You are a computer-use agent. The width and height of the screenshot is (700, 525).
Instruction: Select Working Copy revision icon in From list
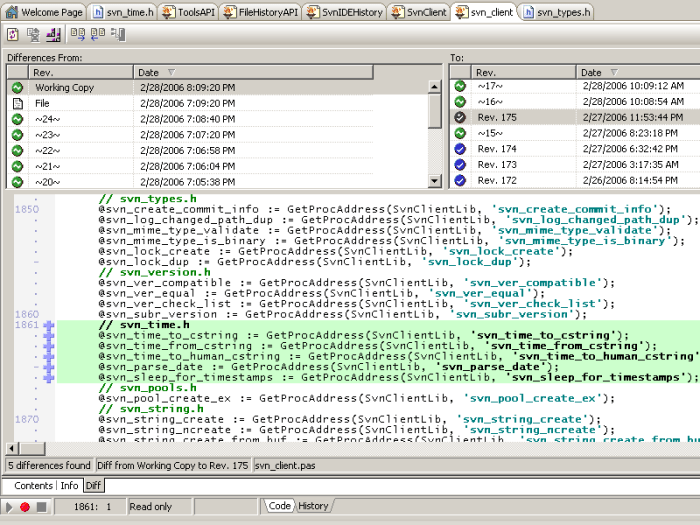[17, 88]
